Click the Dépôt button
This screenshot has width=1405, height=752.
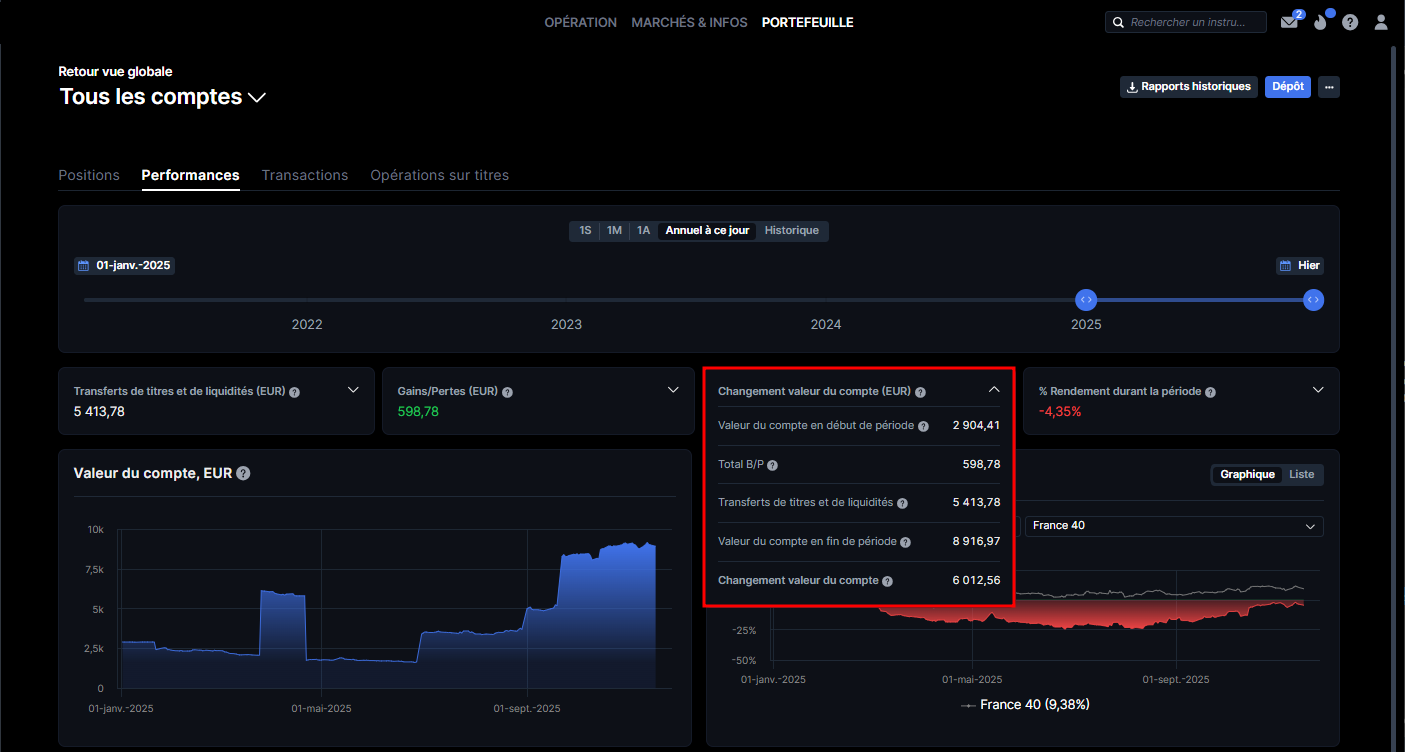coord(1287,87)
